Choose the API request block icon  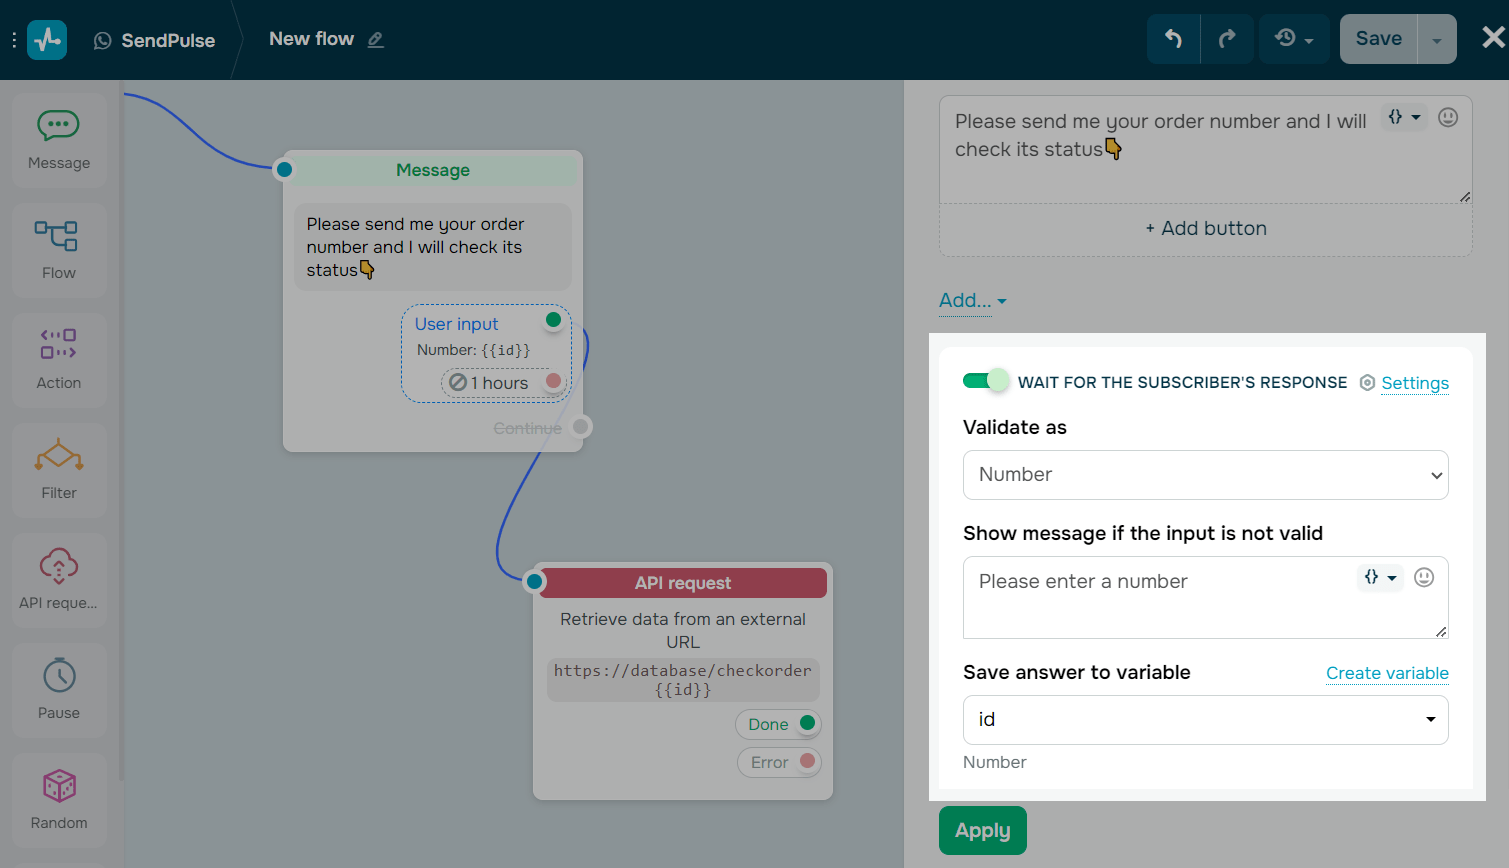pos(58,579)
